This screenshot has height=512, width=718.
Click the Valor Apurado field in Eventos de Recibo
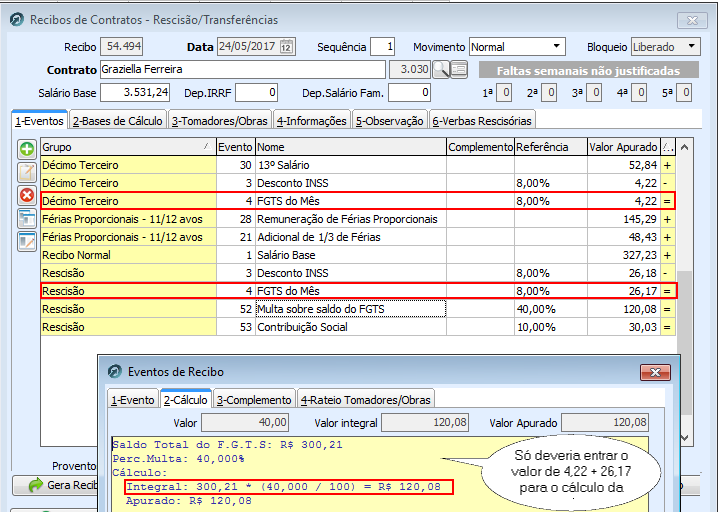click(604, 422)
